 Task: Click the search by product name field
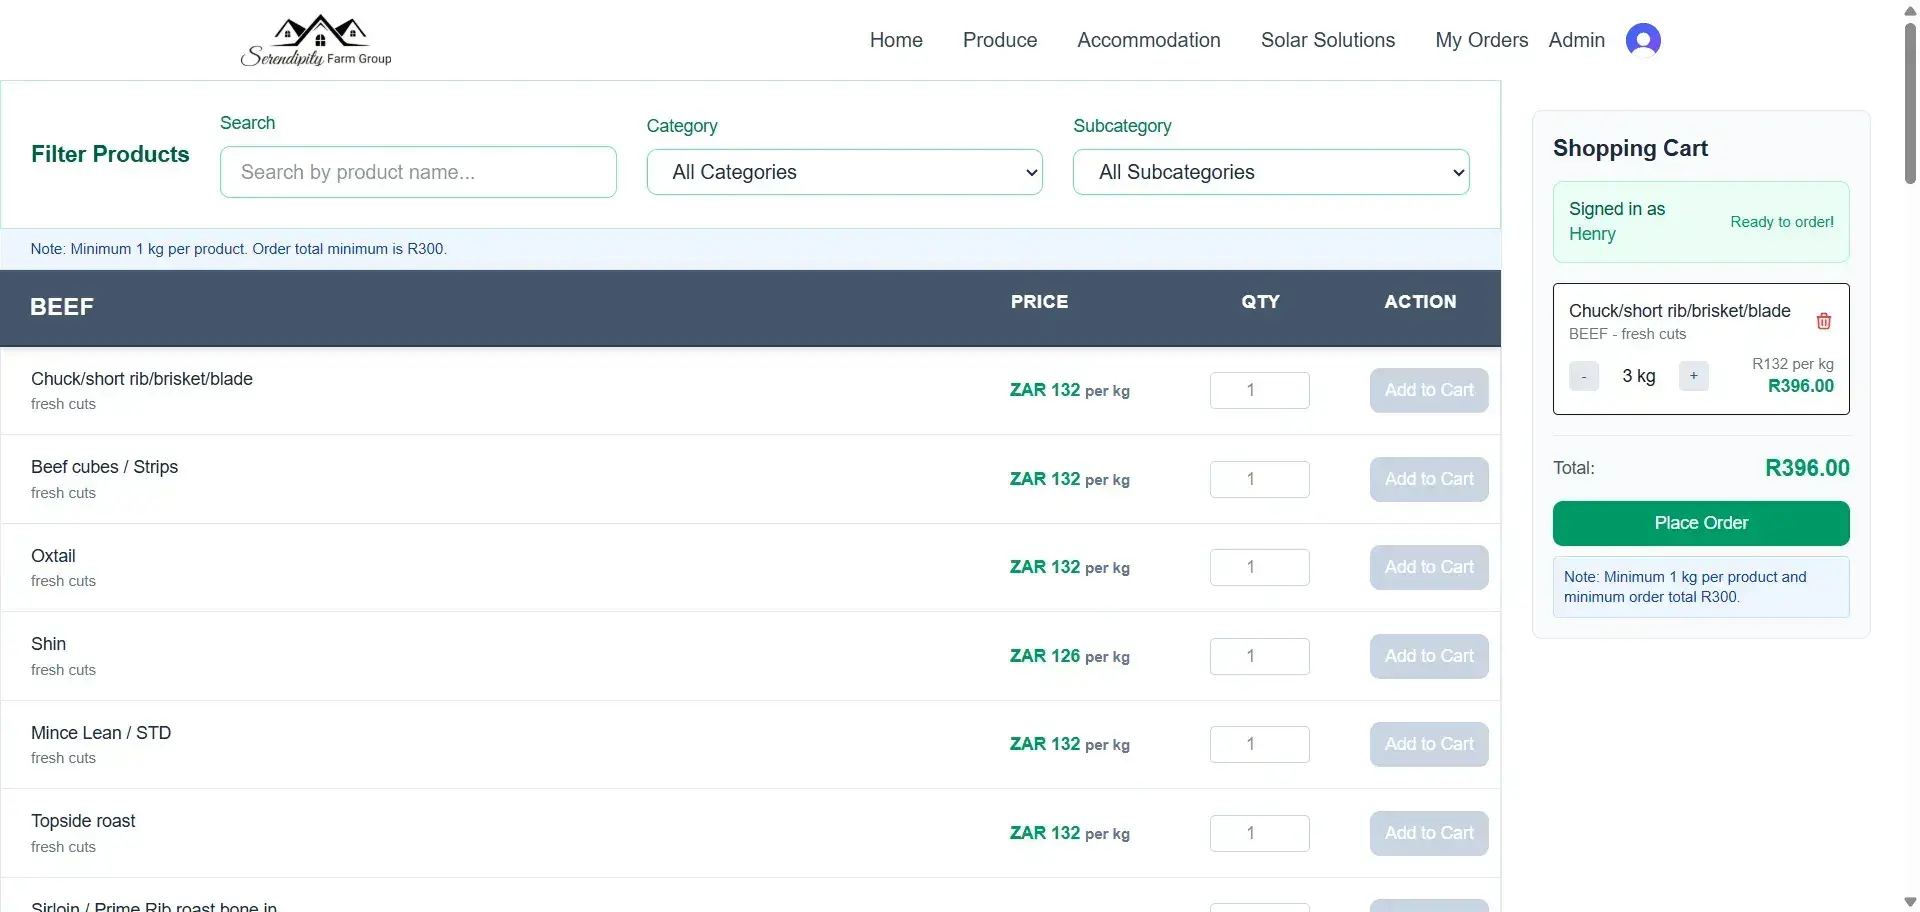coord(418,172)
